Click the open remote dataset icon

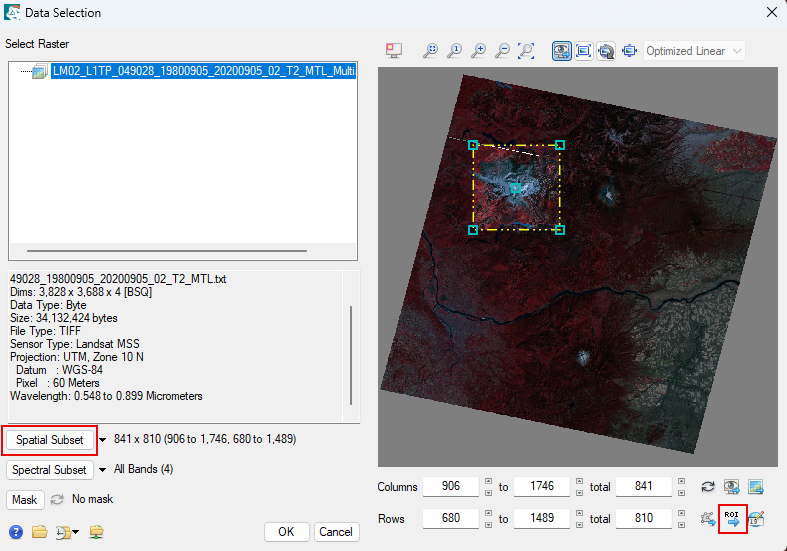click(x=96, y=532)
